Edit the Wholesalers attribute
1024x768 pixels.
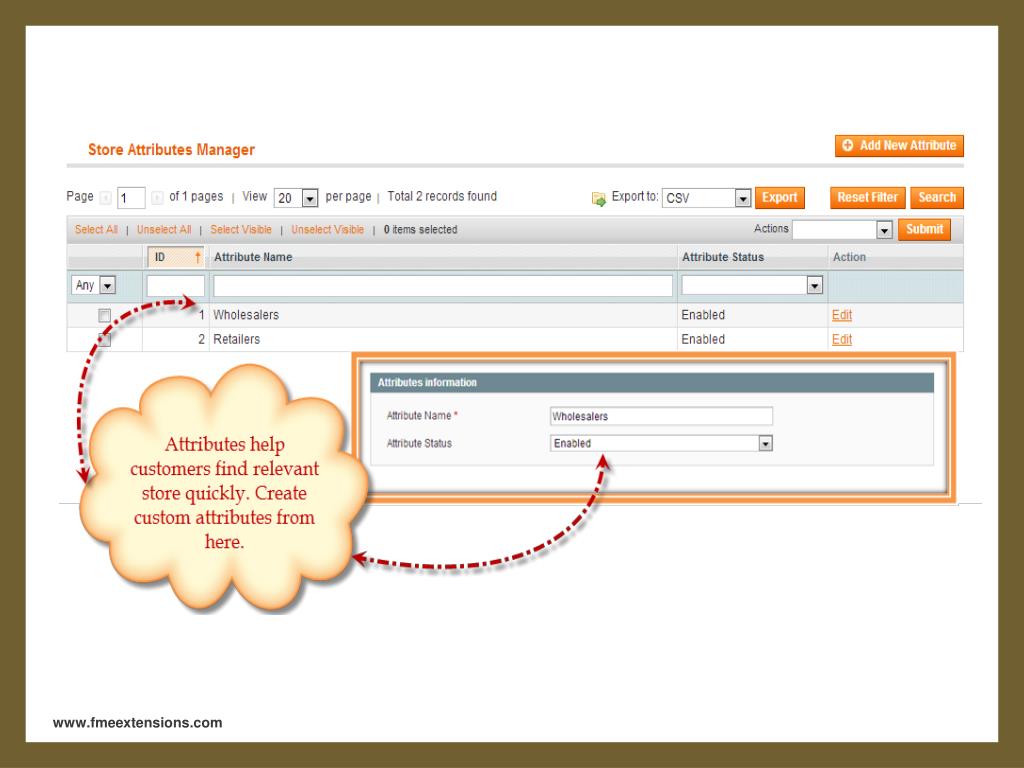(842, 315)
